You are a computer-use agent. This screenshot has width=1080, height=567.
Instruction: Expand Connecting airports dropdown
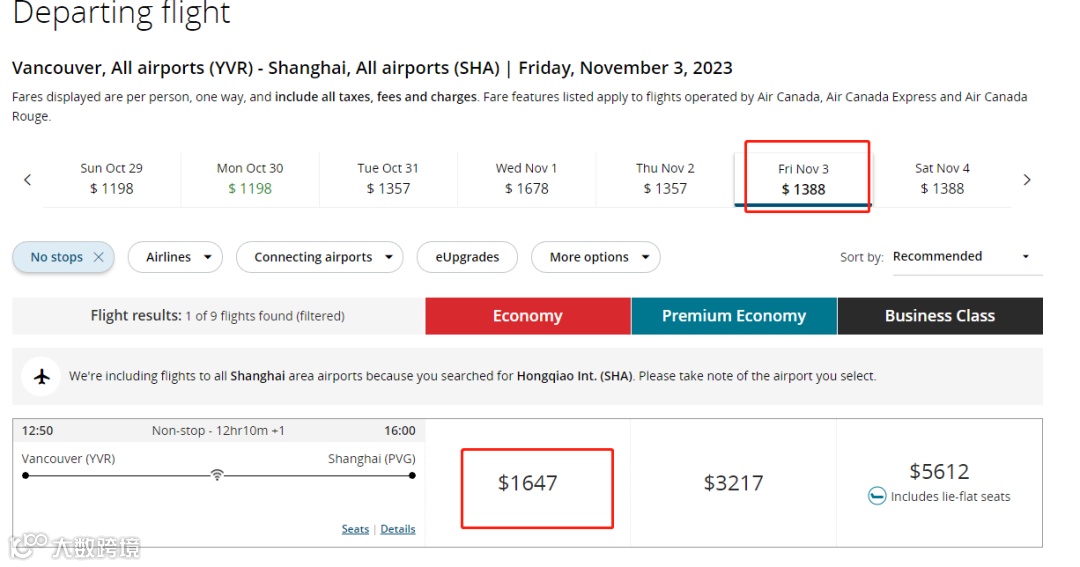click(320, 257)
